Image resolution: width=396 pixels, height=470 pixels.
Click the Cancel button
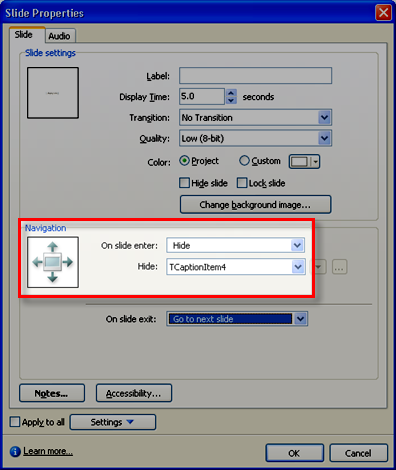pyautogui.click(x=358, y=453)
